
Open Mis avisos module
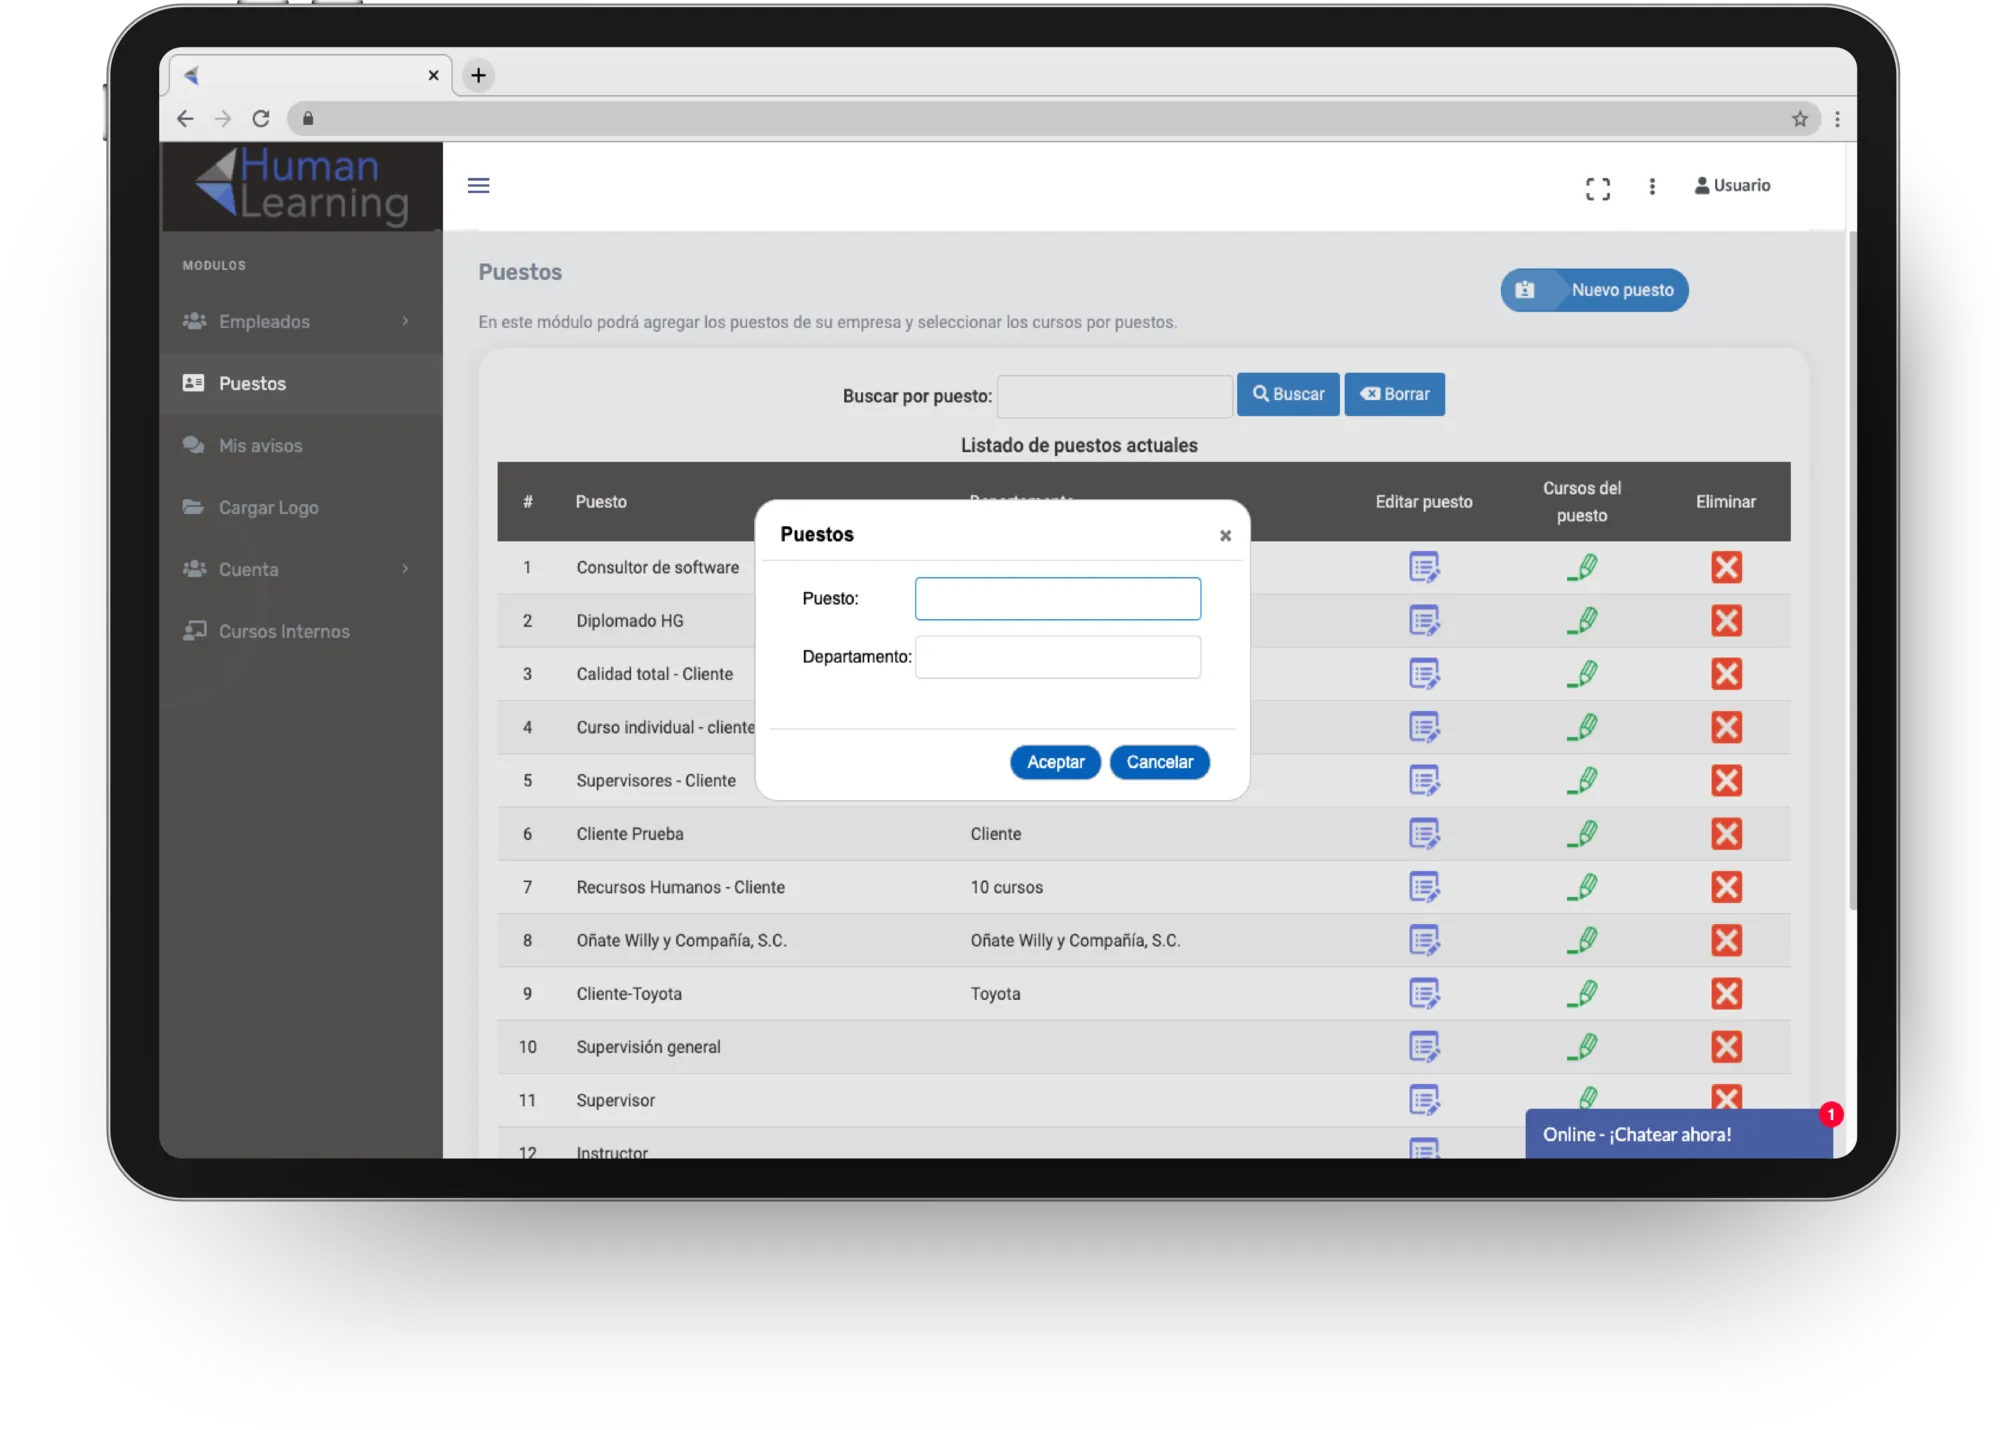(x=260, y=446)
